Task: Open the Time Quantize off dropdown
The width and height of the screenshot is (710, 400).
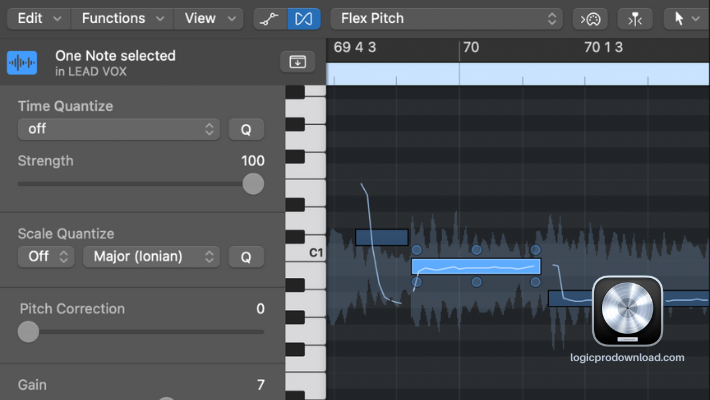Action: coord(119,129)
